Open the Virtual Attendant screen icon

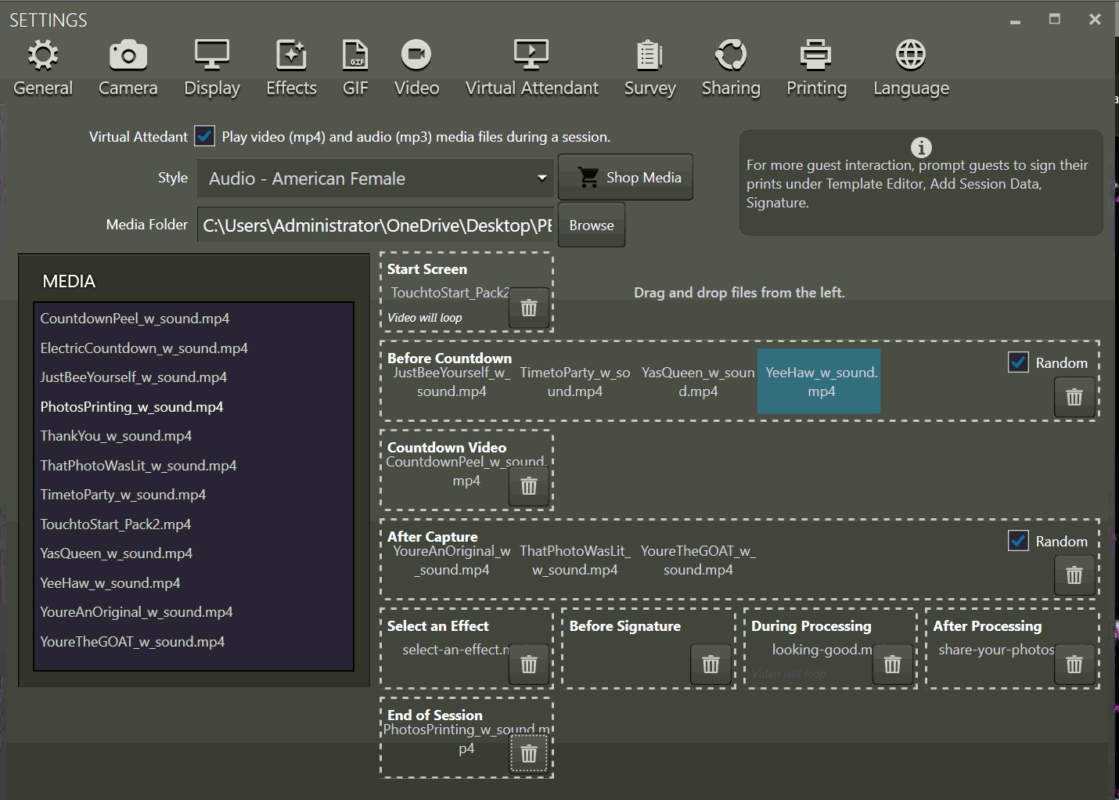pos(532,55)
